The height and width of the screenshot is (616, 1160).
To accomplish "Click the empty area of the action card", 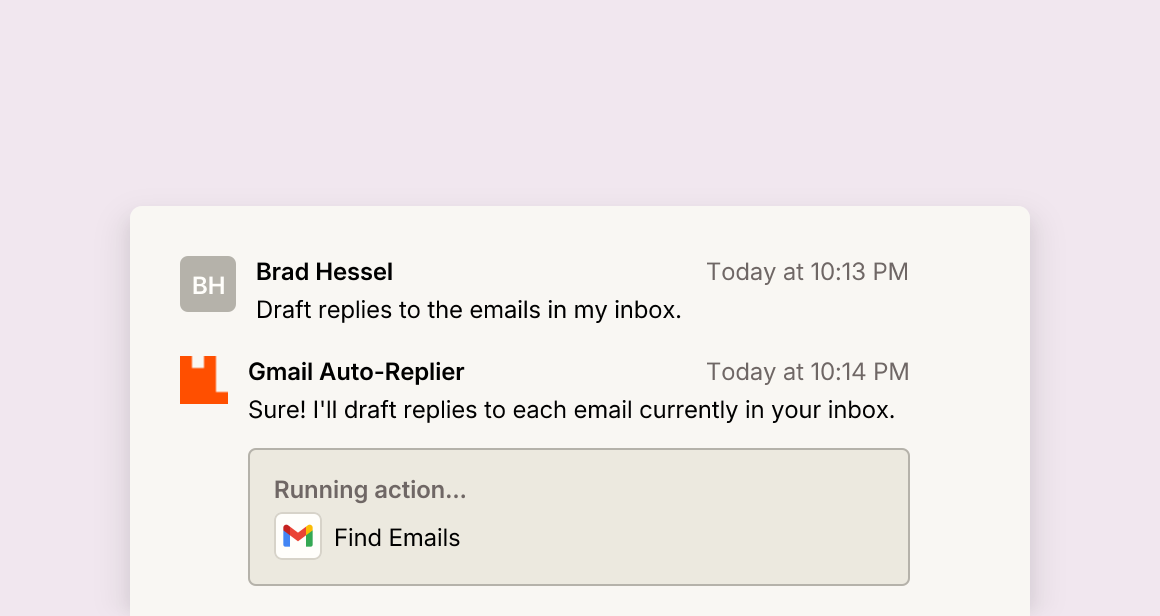I will click(703, 518).
